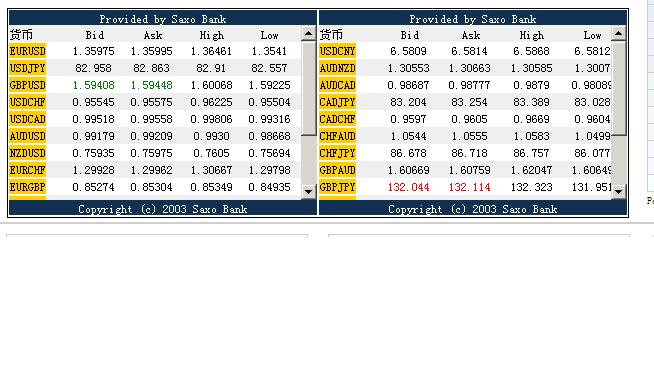Click the AUDUSD low value 0.98668

(x=269, y=136)
